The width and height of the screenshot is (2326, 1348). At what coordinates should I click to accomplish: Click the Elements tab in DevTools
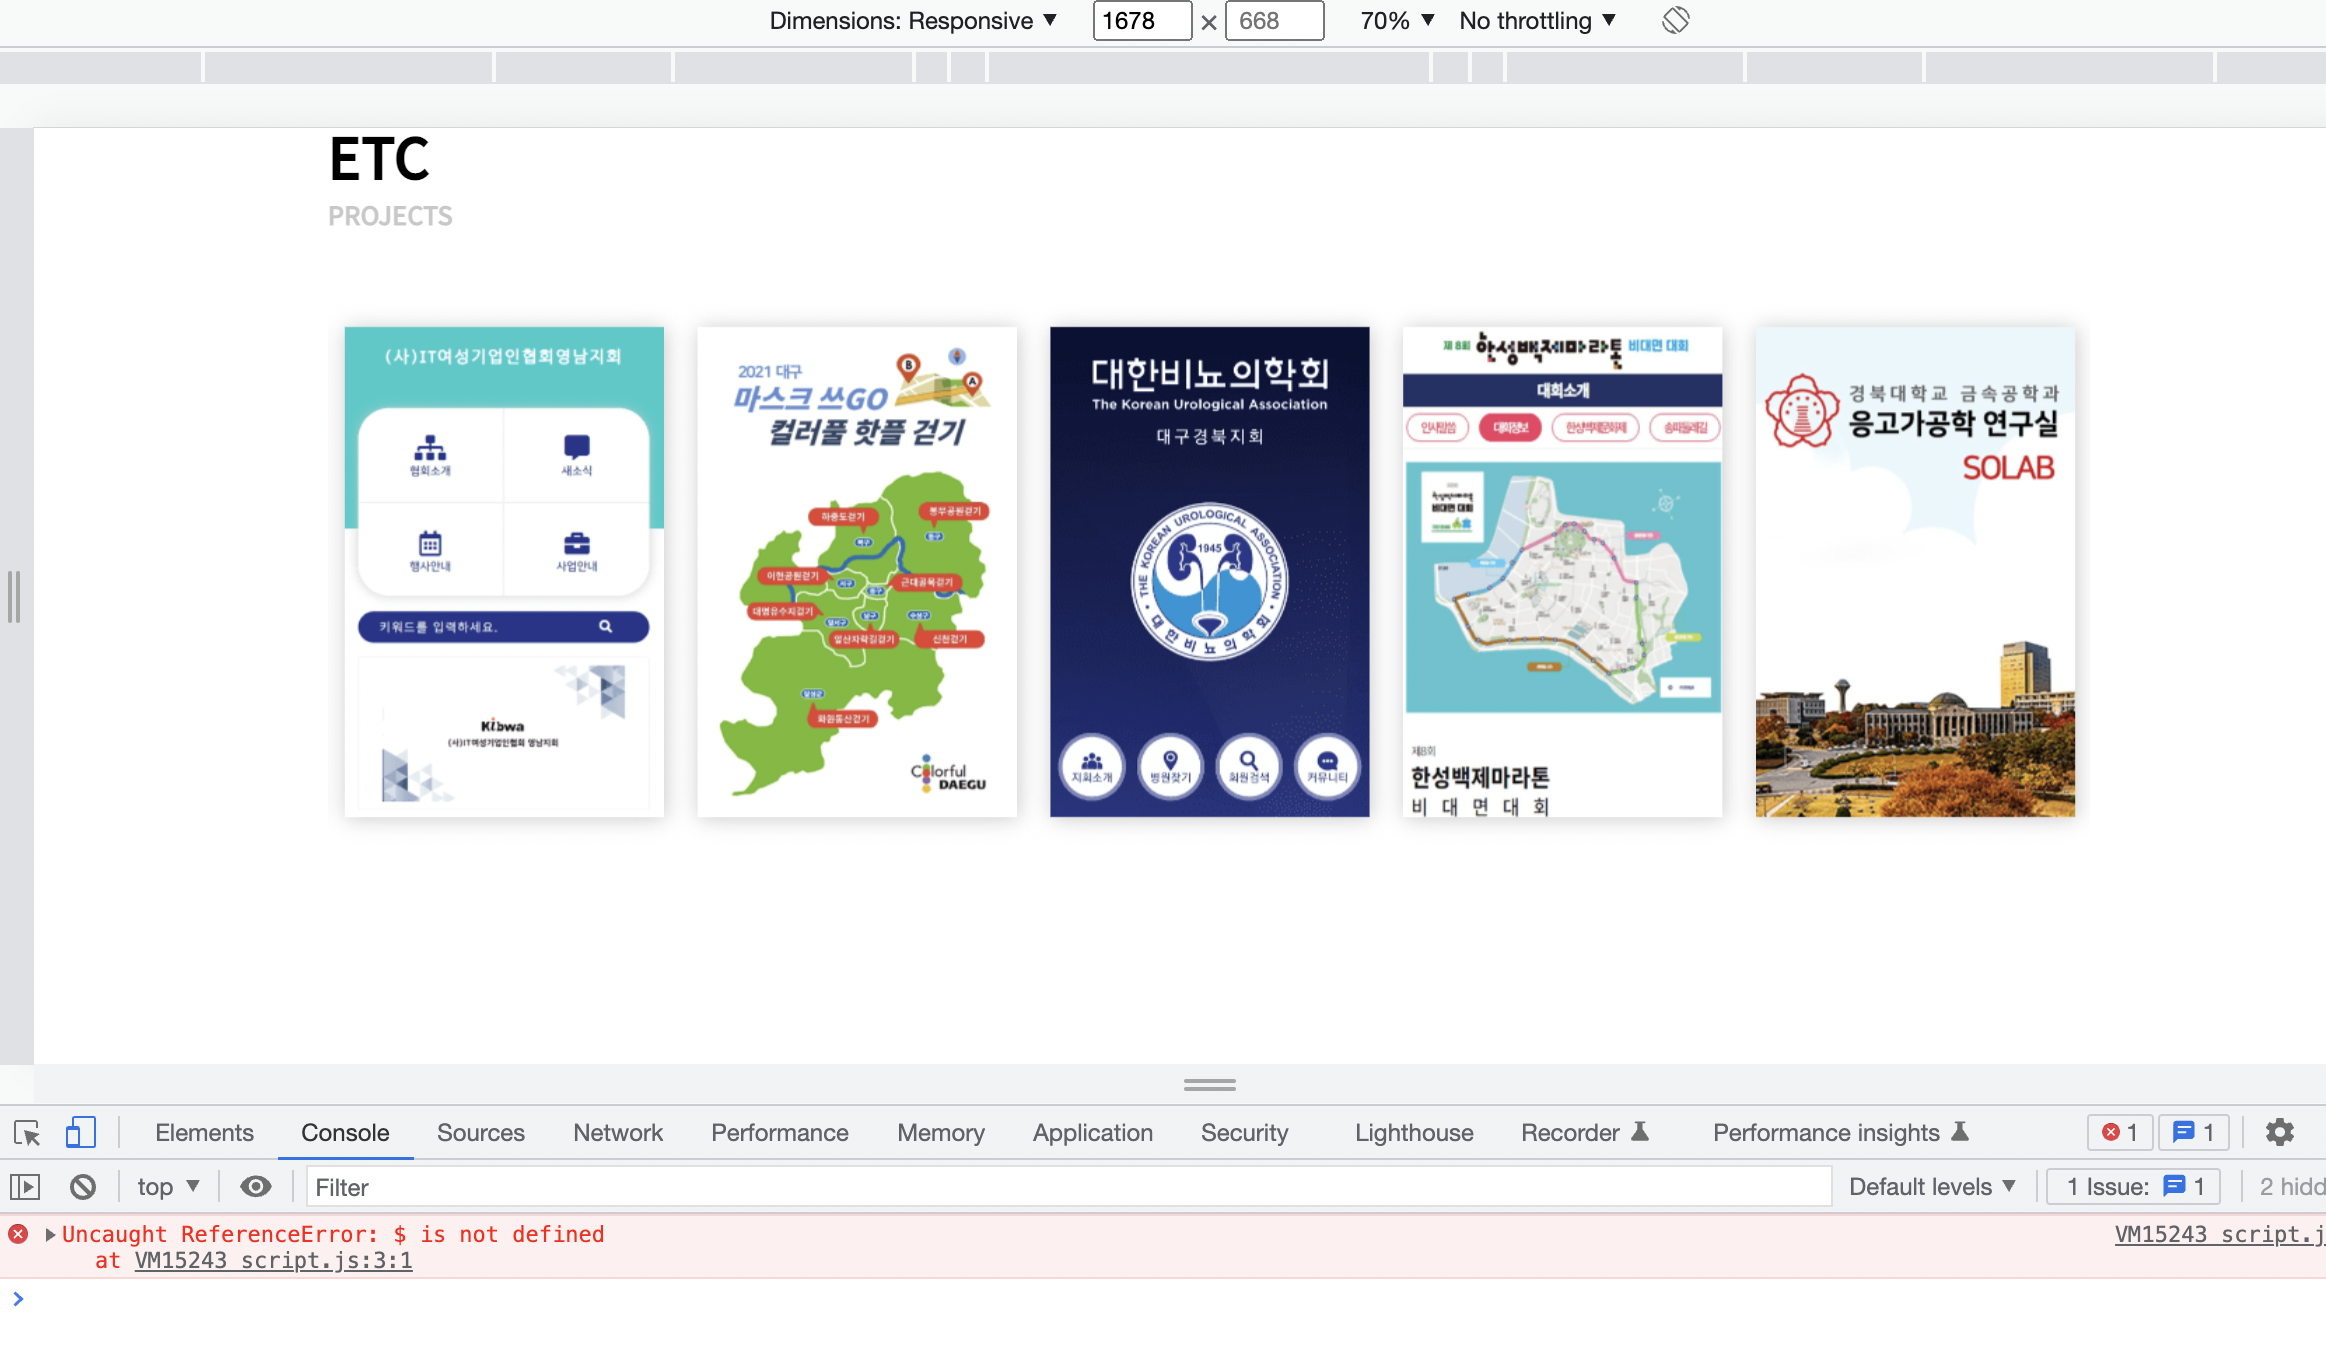tap(204, 1133)
